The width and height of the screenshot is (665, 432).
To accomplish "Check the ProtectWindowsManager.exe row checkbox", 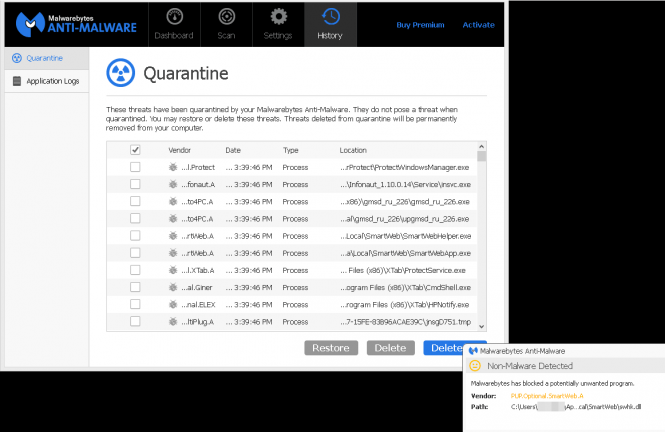I will tap(135, 167).
